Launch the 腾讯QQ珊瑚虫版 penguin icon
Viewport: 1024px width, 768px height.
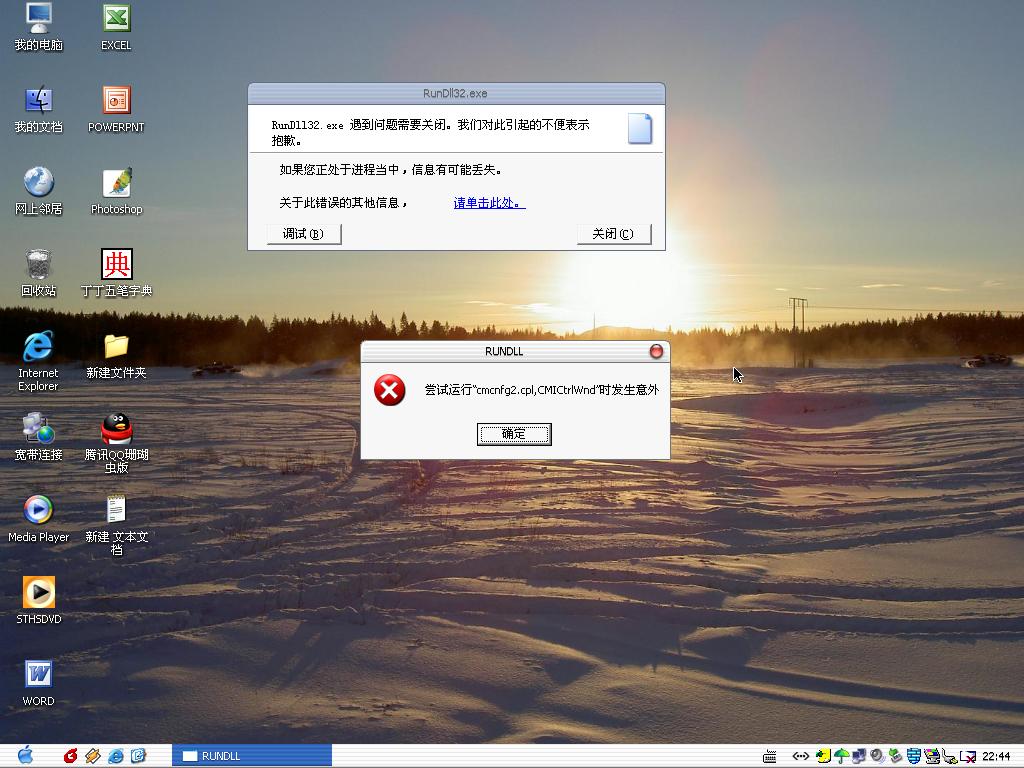[116, 443]
